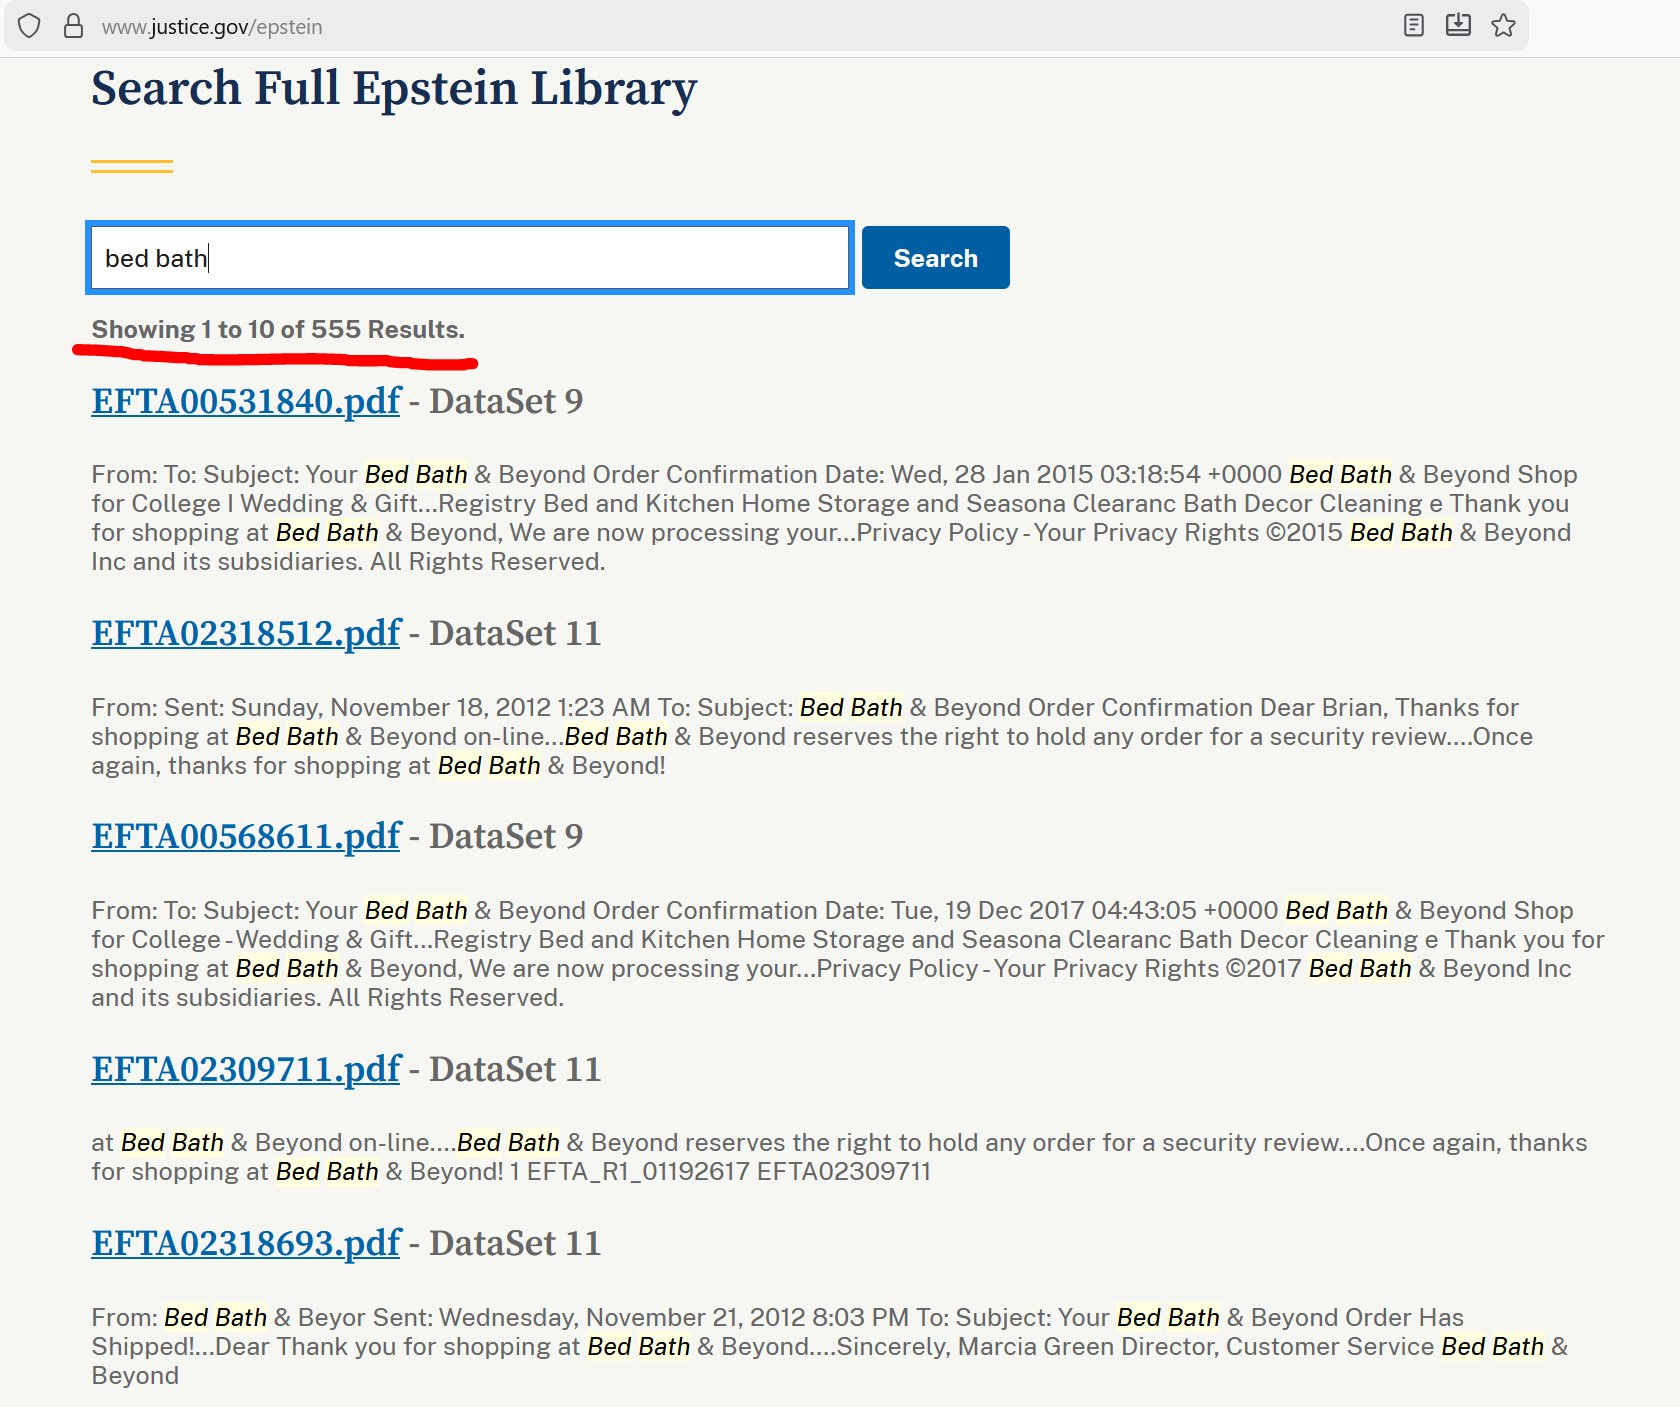
Task: Click the snippet mentioning 'Marcia Green Director'
Action: (x=830, y=1346)
